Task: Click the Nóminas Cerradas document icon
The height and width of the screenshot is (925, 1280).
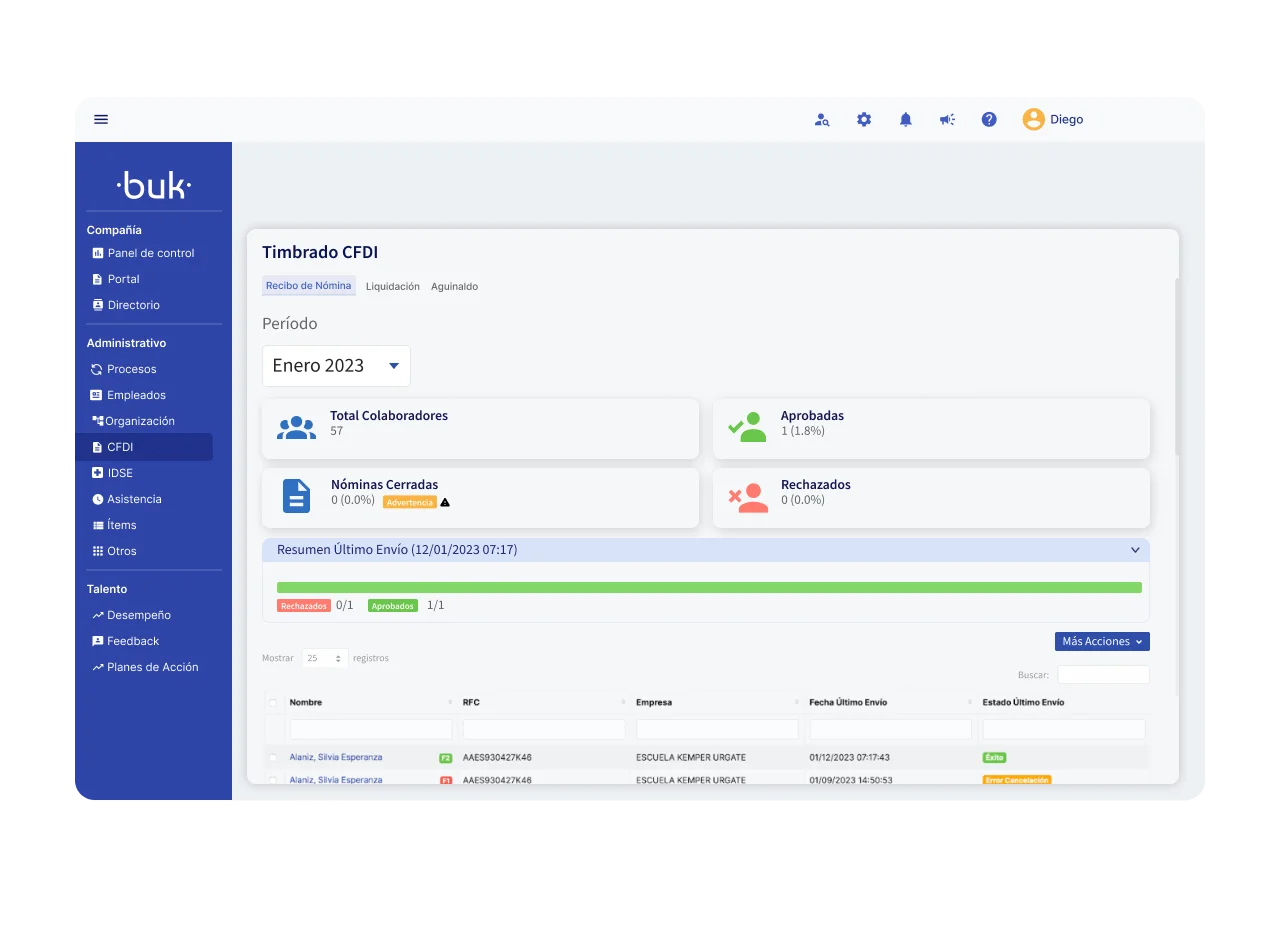Action: [x=297, y=496]
